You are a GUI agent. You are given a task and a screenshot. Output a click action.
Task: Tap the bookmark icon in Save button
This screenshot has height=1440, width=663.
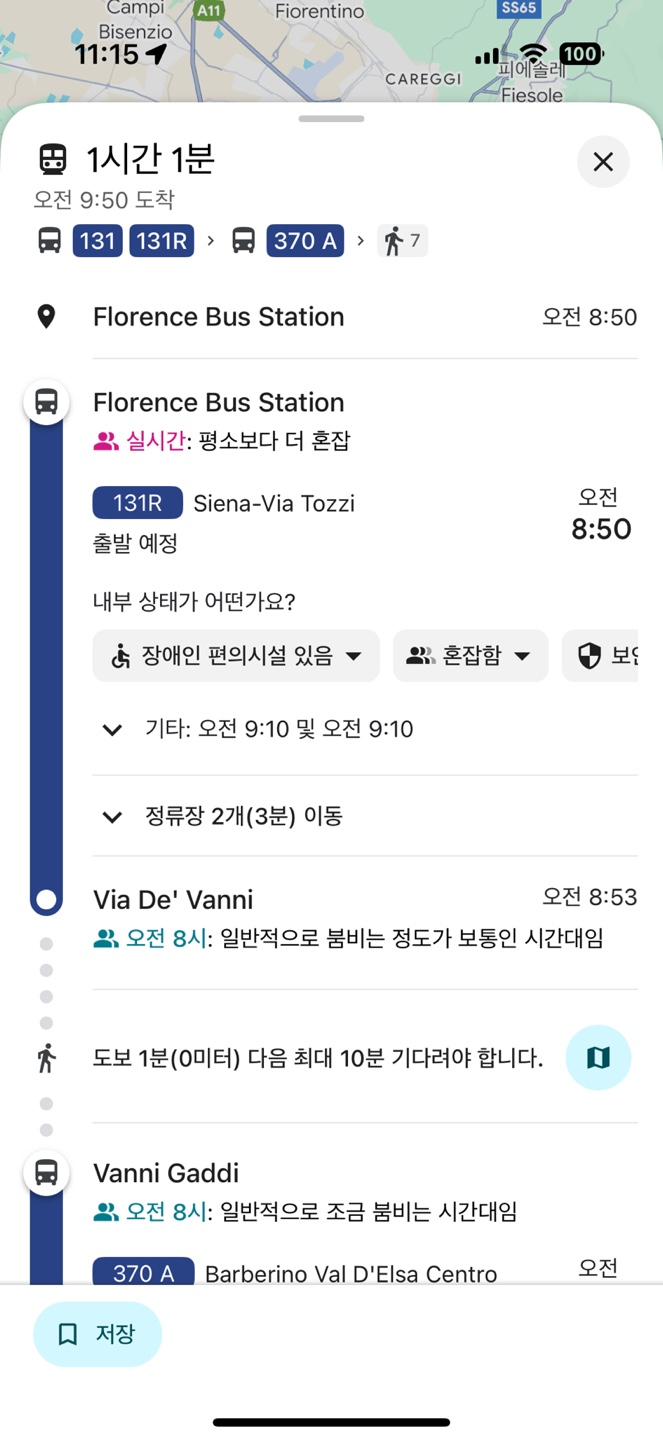68,1334
